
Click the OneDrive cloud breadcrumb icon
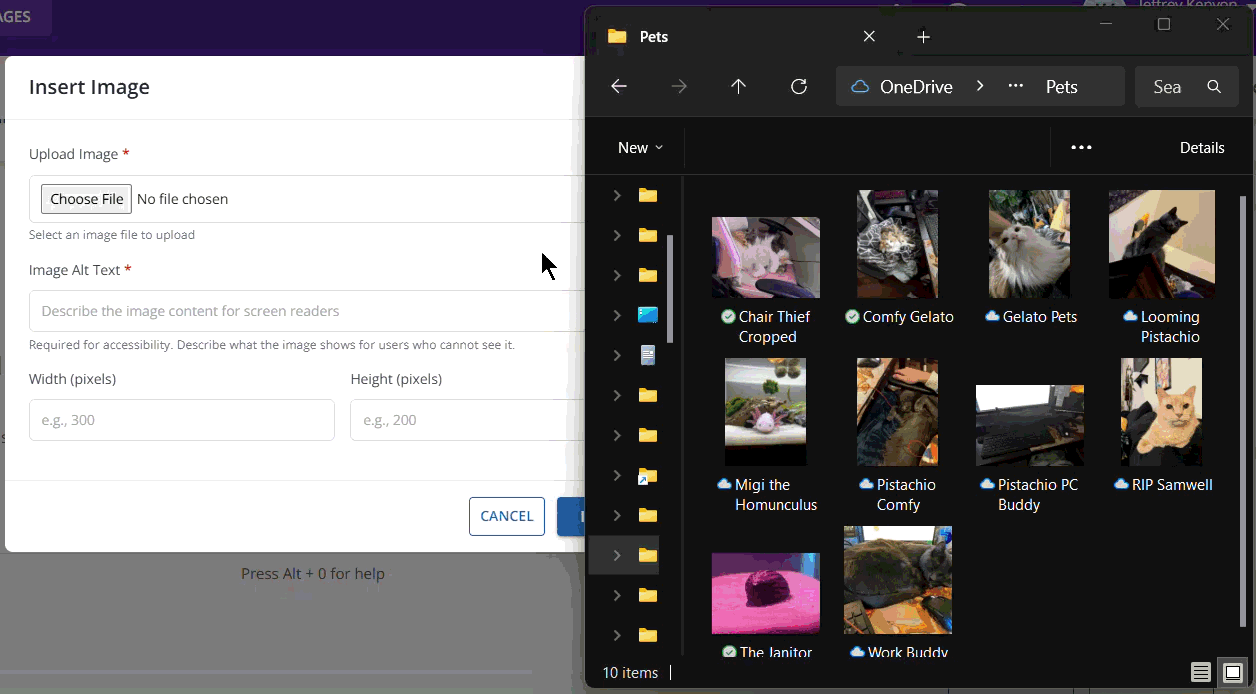coord(859,87)
